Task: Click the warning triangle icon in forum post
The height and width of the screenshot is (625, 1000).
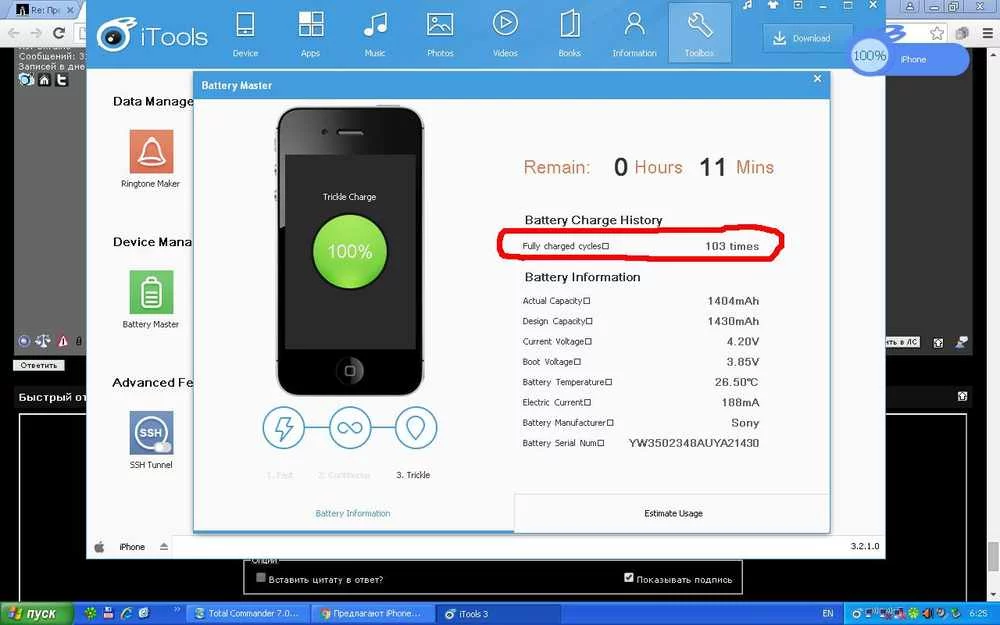Action: point(63,341)
